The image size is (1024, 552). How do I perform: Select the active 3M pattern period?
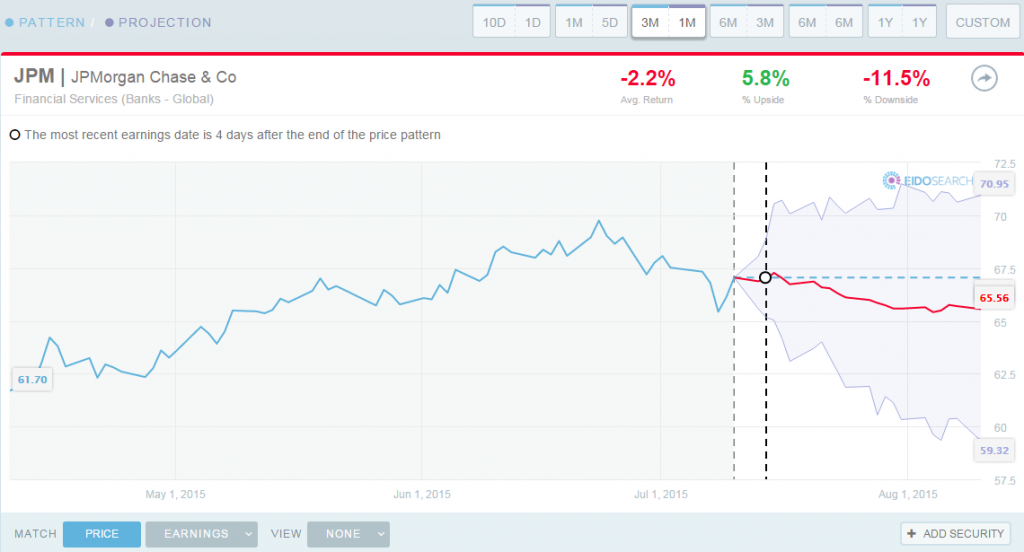click(x=650, y=22)
